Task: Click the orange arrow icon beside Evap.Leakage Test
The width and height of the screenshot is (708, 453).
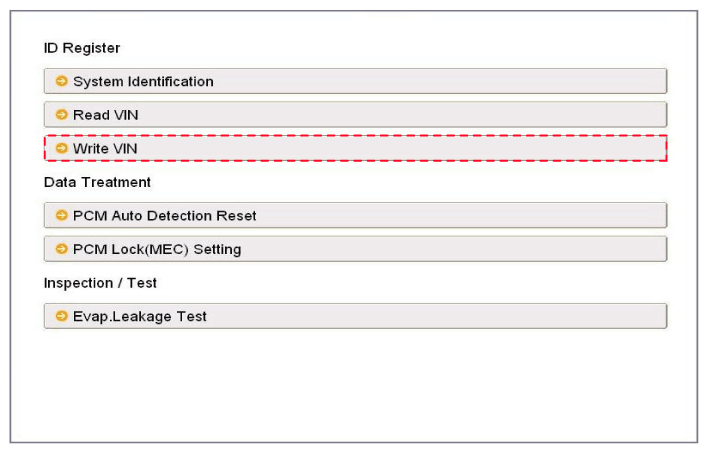Action: (61, 316)
